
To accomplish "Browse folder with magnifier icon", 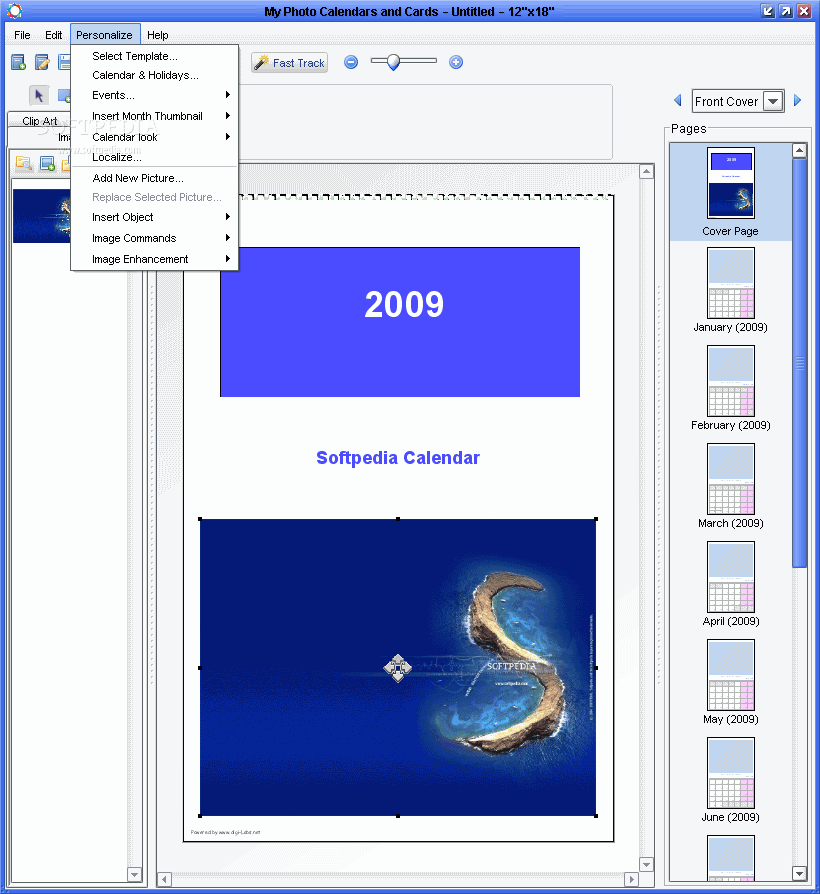I will 24,164.
